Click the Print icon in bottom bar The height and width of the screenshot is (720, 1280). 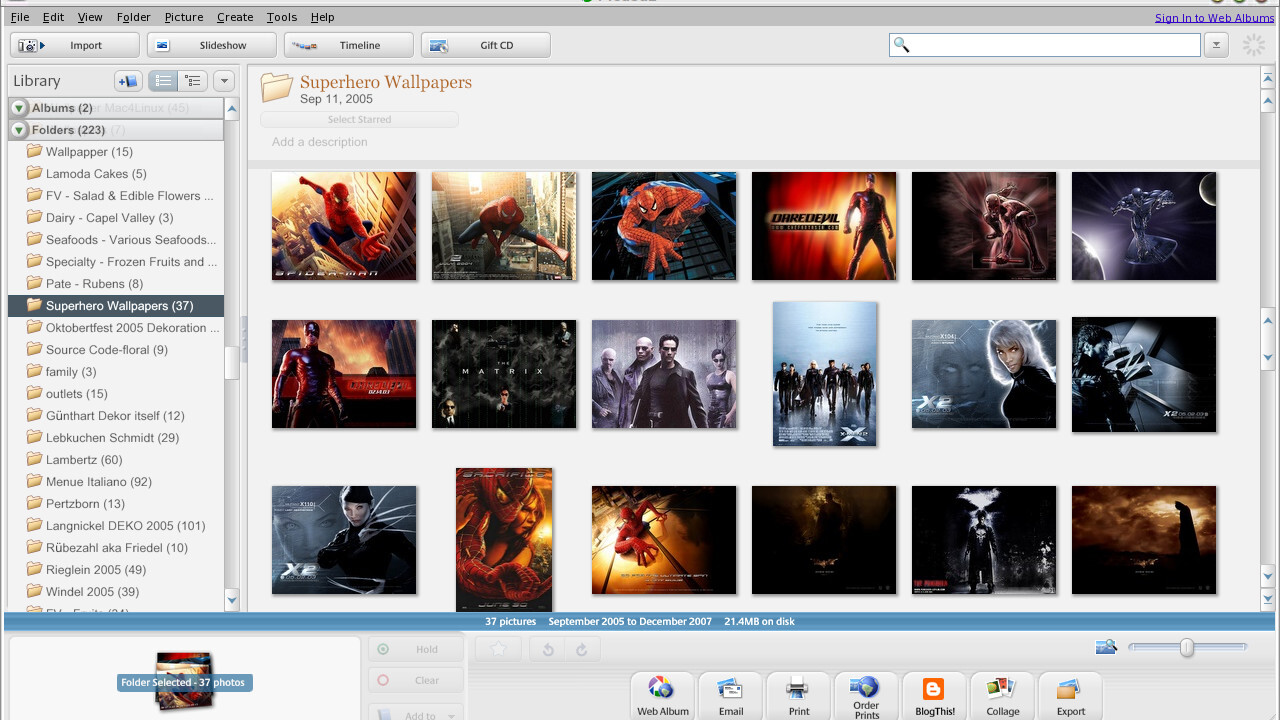798,692
